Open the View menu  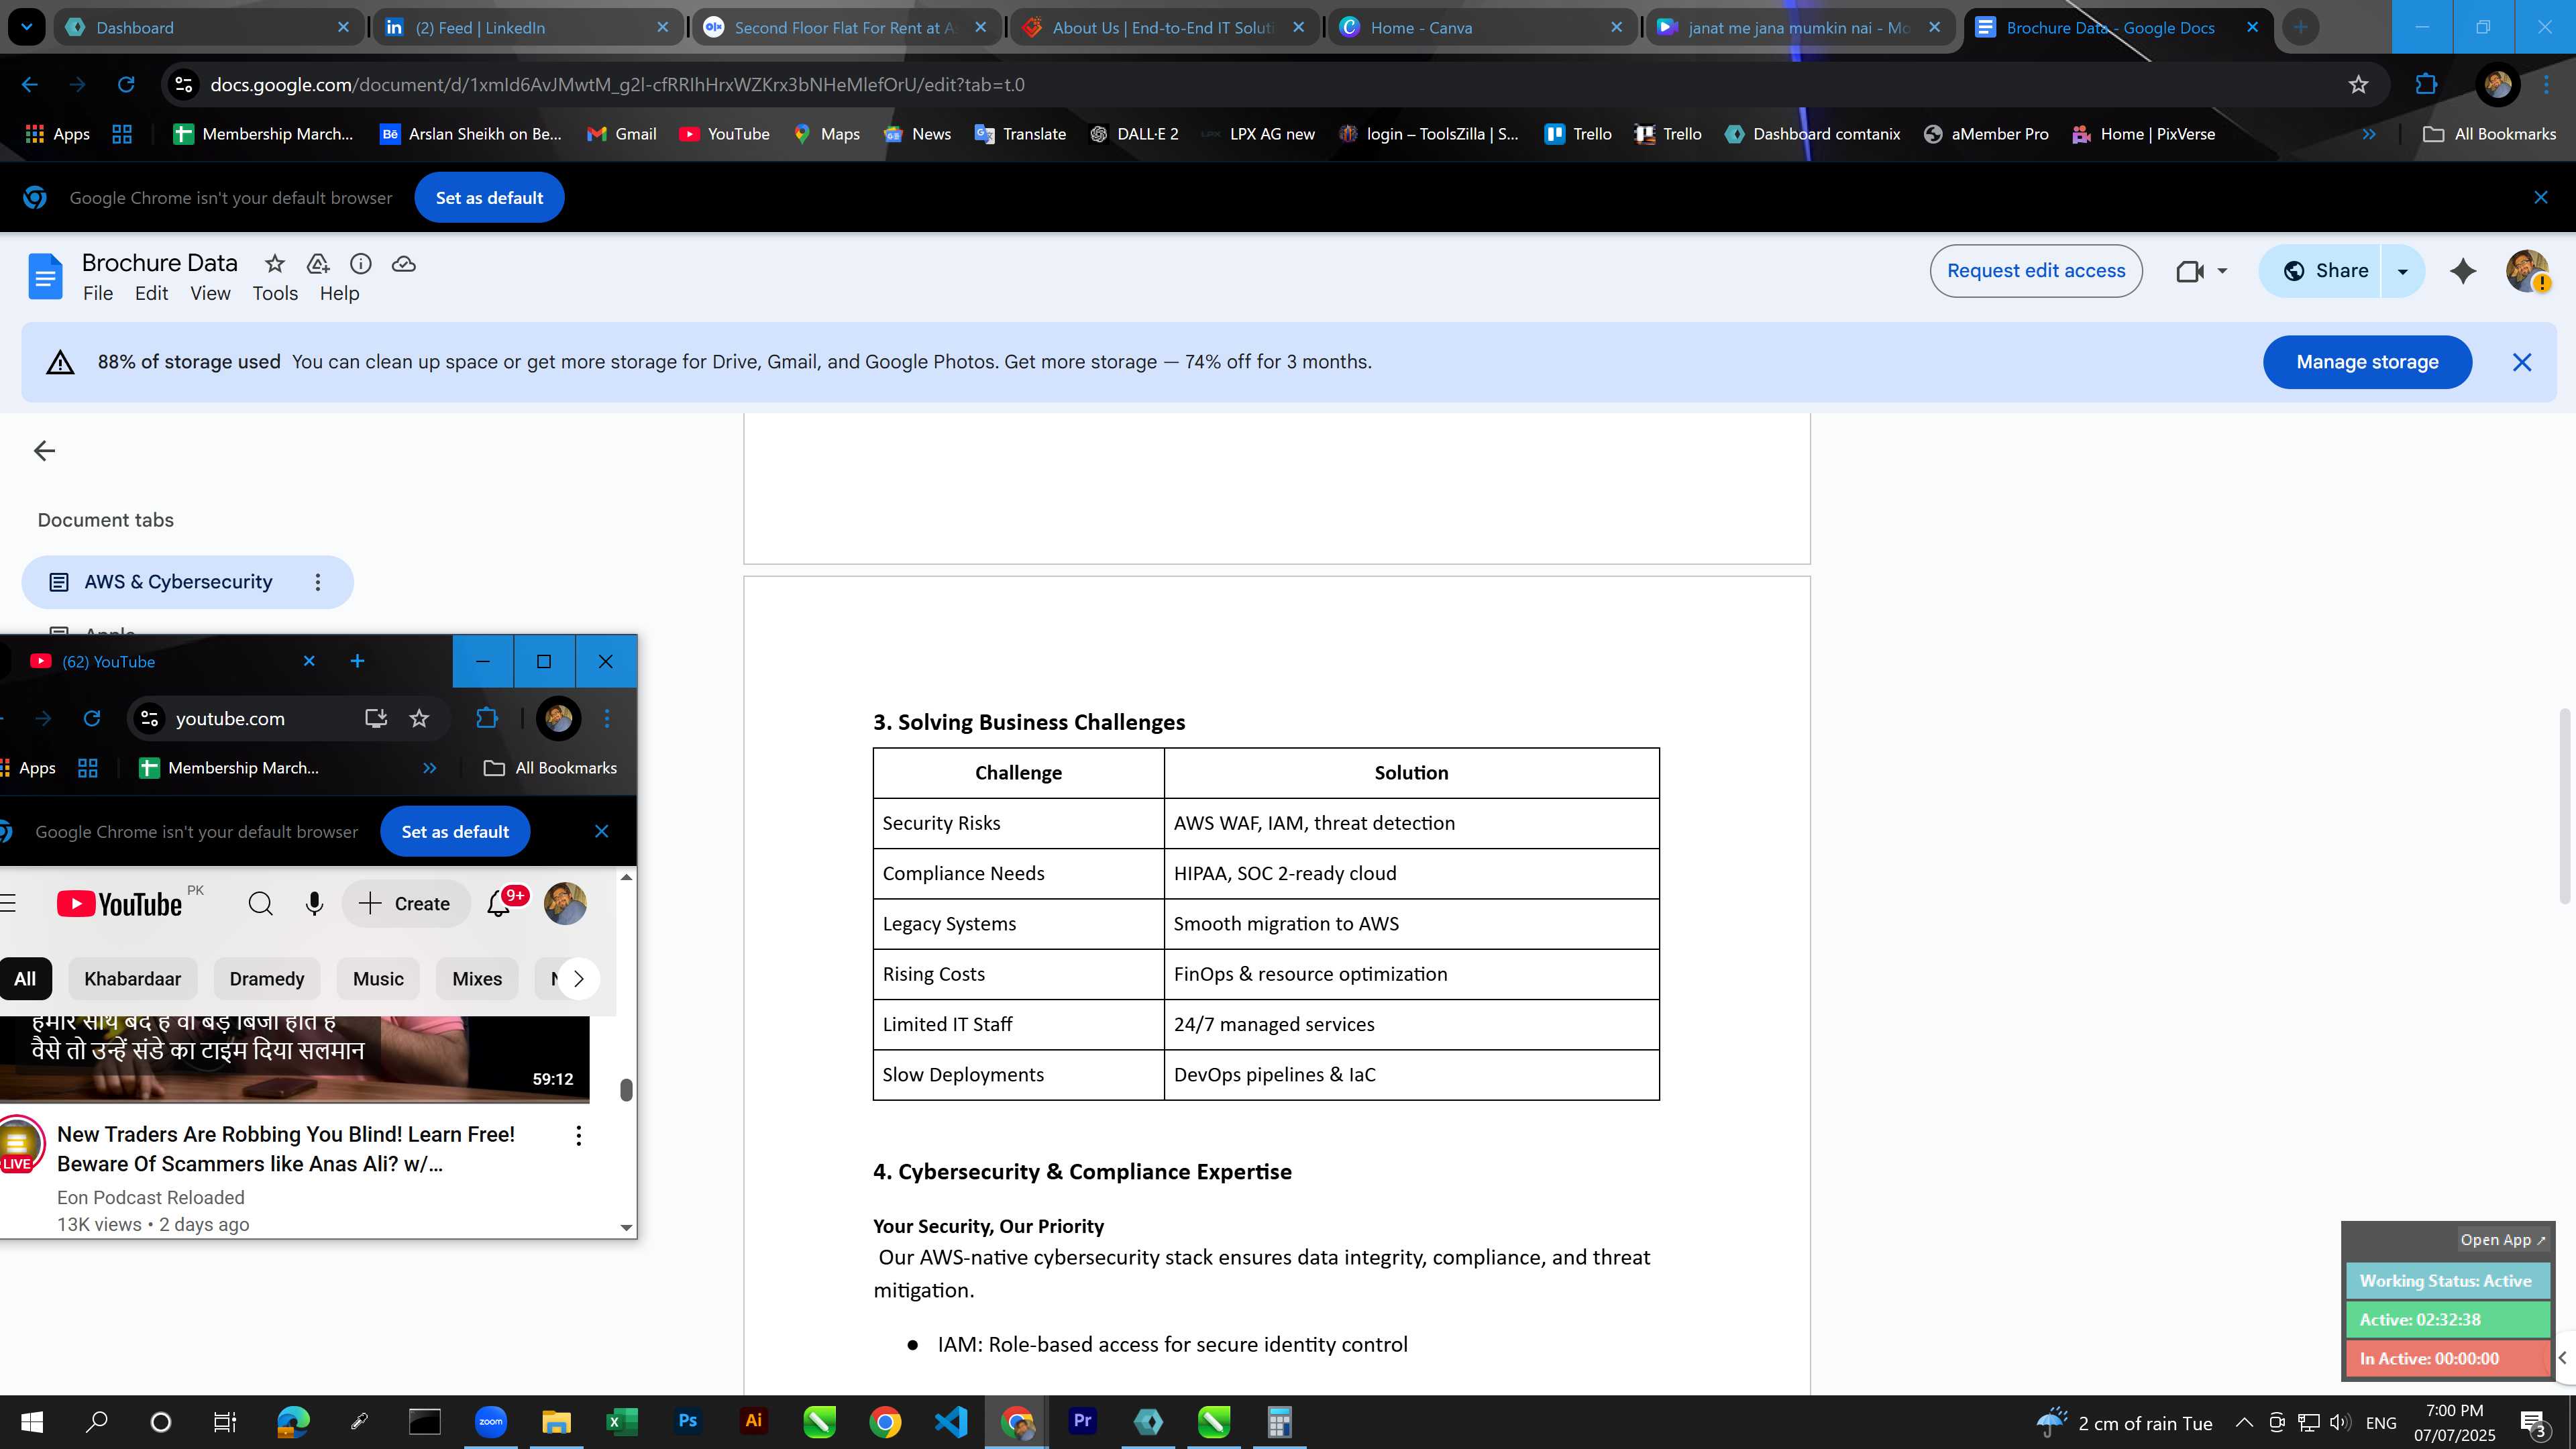pos(210,293)
